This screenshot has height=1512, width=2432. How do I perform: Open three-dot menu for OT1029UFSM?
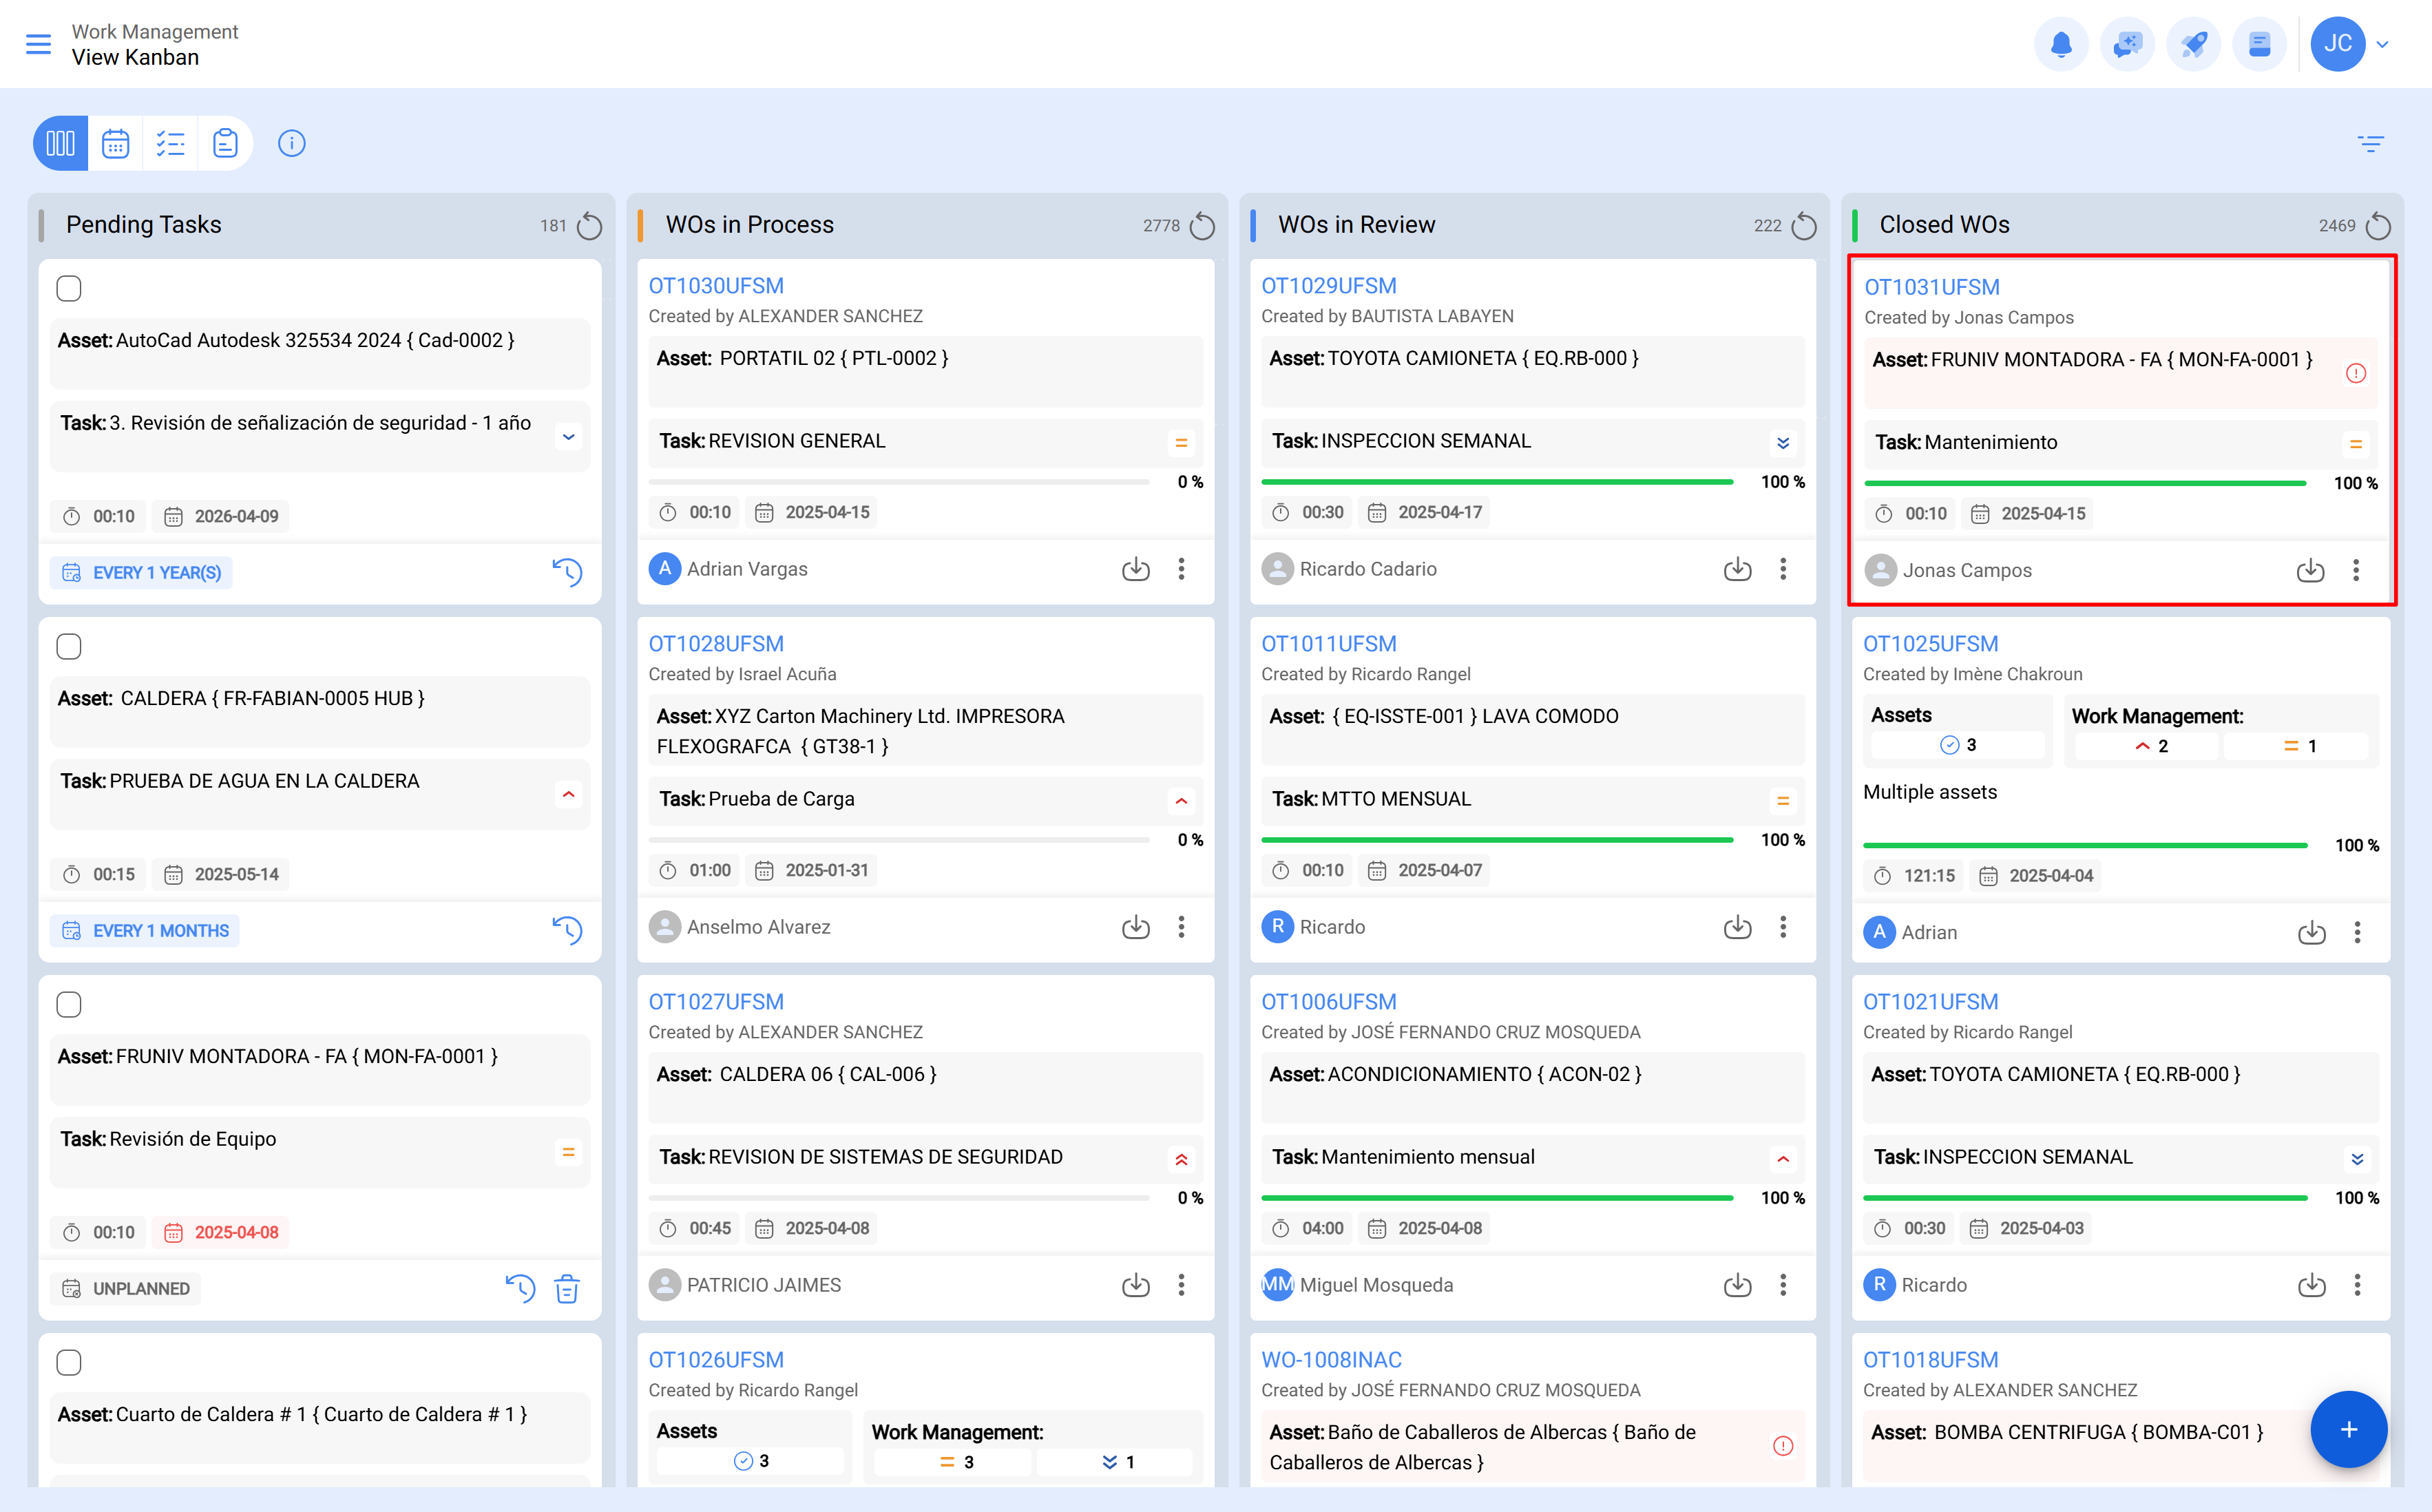point(1783,569)
